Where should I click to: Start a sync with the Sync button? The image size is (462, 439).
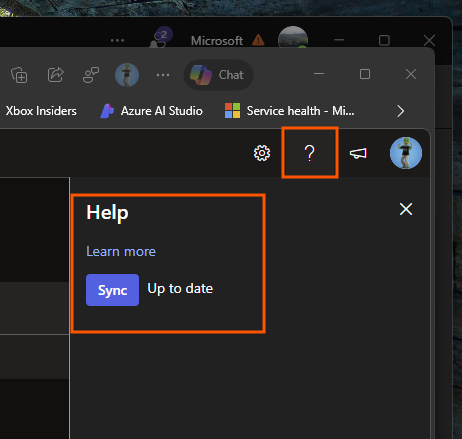click(112, 290)
